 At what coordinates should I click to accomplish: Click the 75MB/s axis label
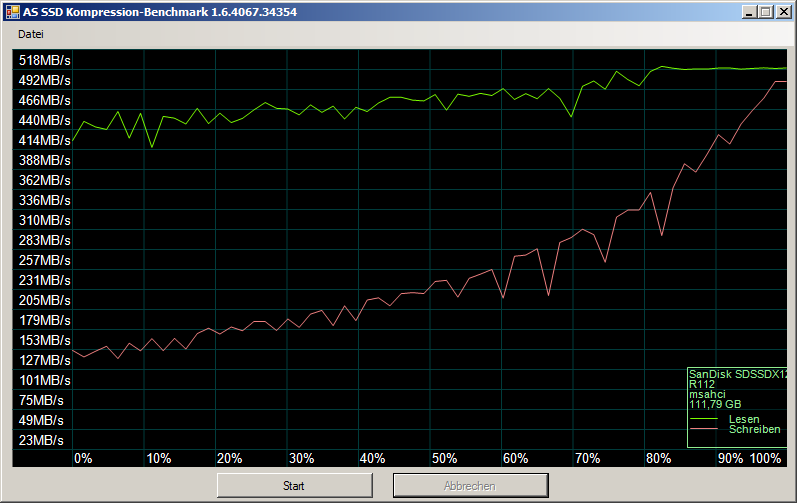pos(41,400)
